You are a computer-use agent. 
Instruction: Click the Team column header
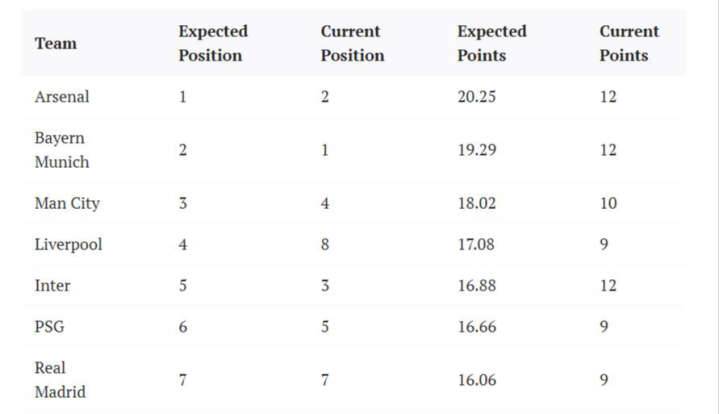[55, 44]
